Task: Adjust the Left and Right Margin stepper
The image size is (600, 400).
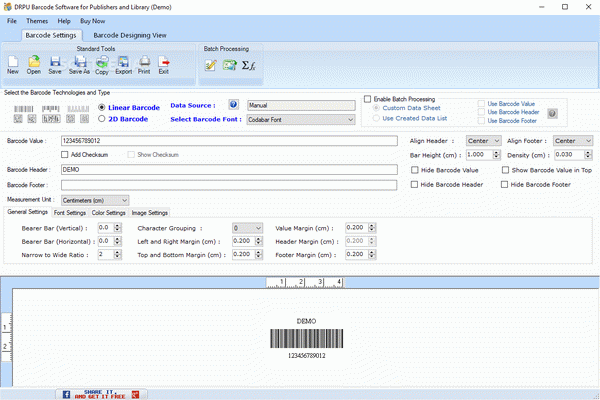Action: point(259,241)
